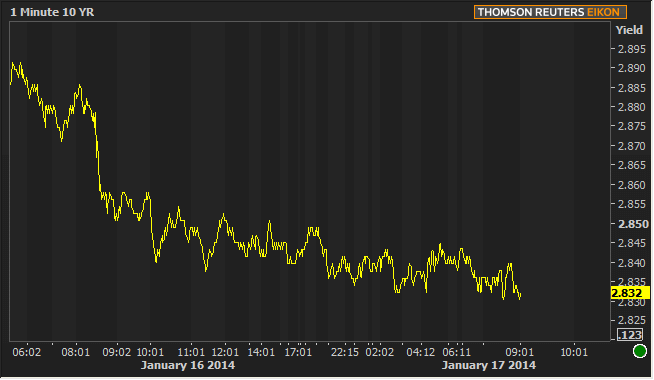Screen dimensions: 654x380
Task: Click the 09:01 time axis label
Action: click(x=519, y=352)
